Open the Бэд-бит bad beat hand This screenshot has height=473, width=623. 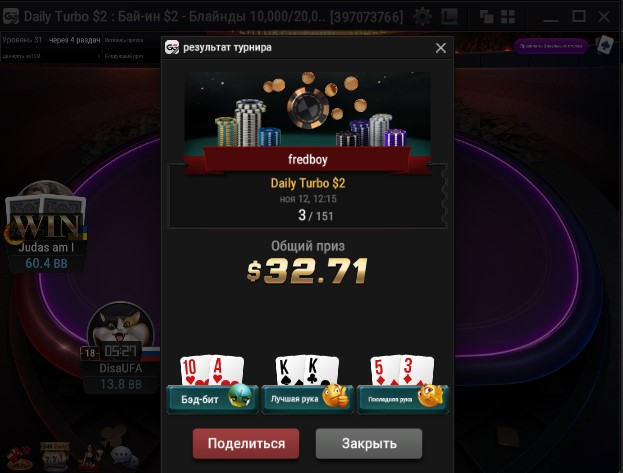tap(212, 399)
